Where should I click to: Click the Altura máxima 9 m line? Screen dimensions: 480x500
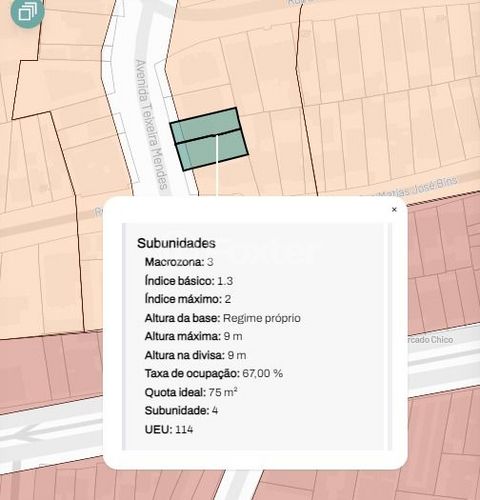193,336
